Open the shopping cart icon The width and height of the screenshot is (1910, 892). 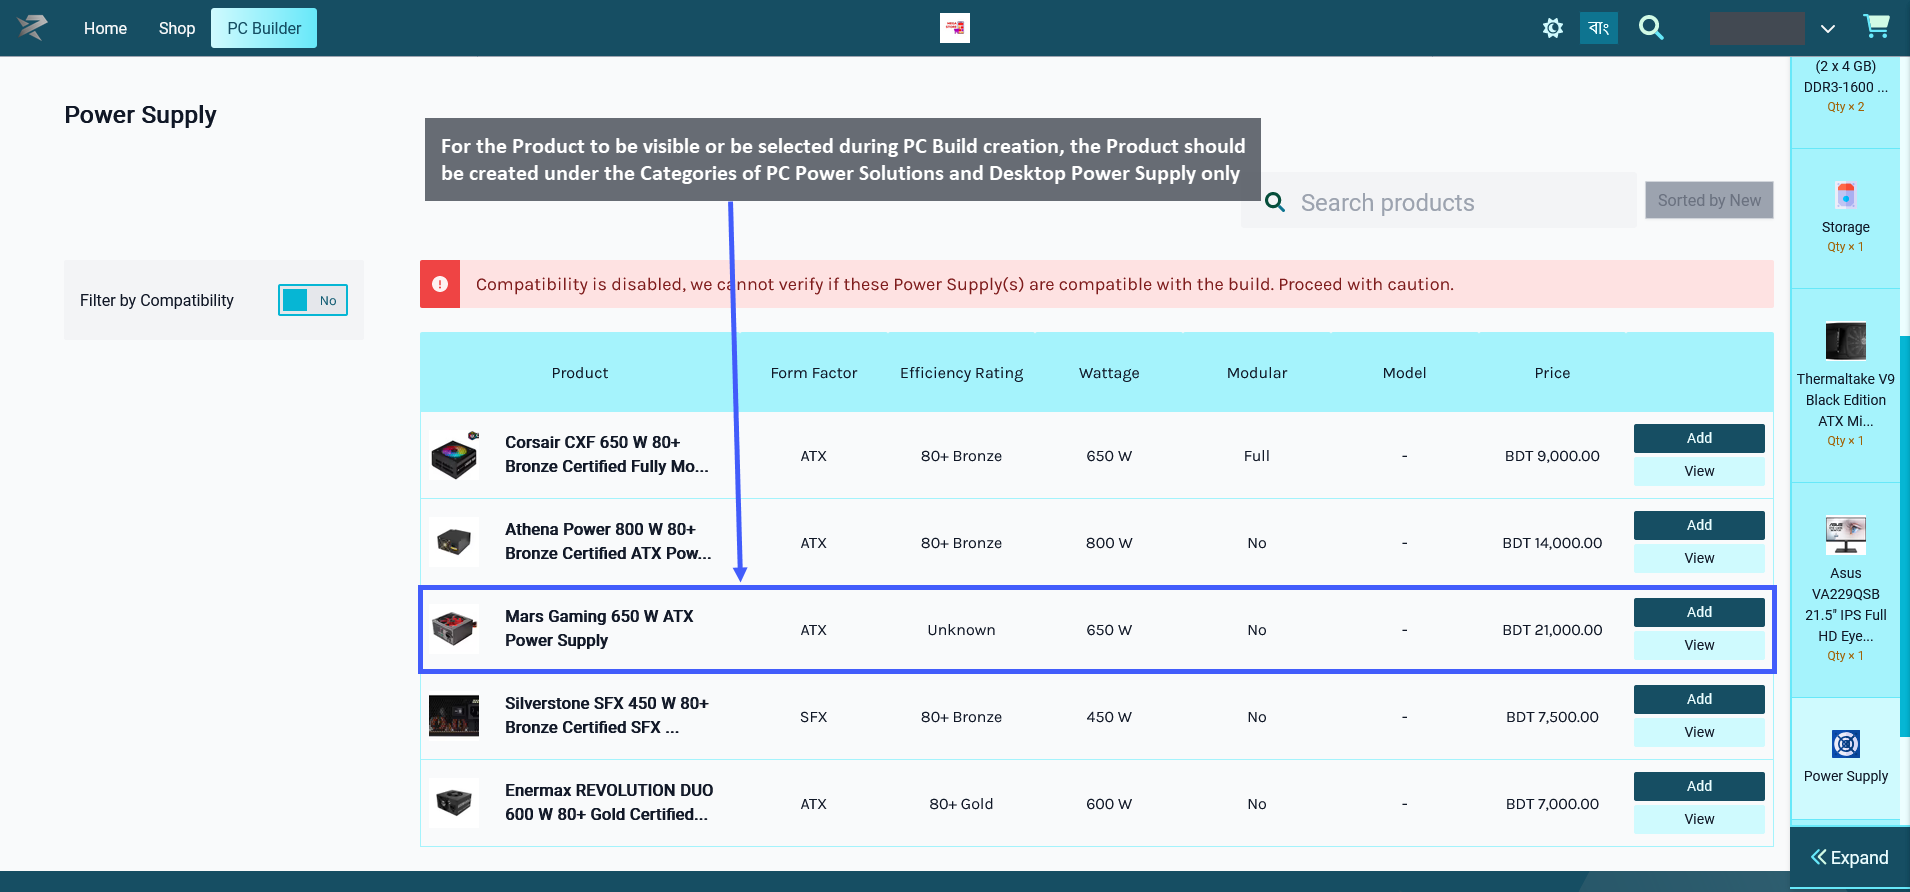coord(1876,26)
